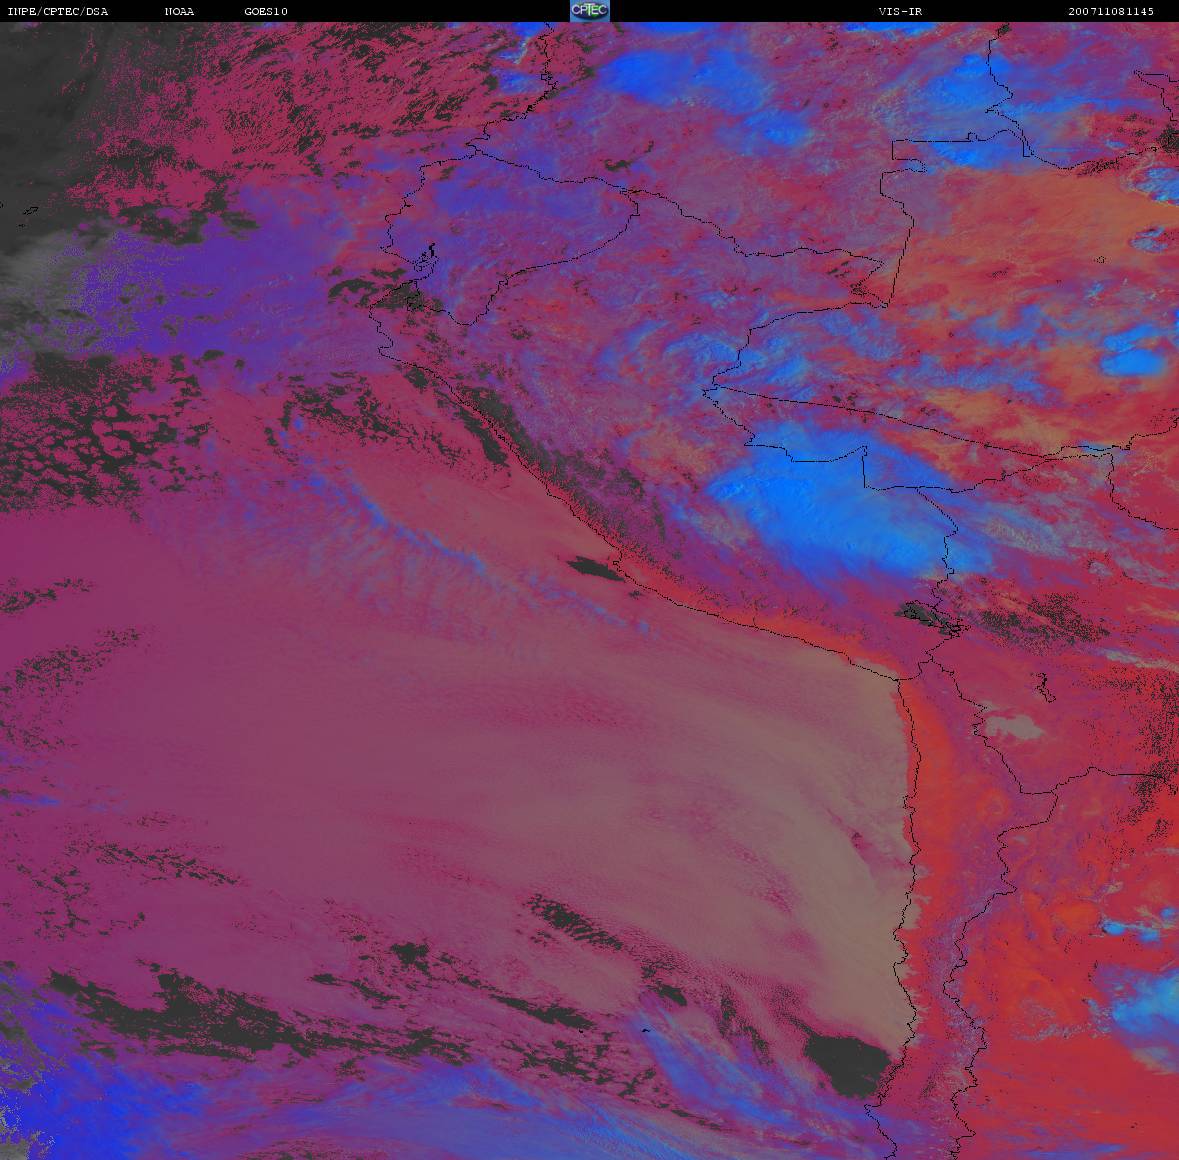This screenshot has width=1179, height=1160.
Task: Select the INPE/CPTEC/DSA header label
Action: [58, 11]
